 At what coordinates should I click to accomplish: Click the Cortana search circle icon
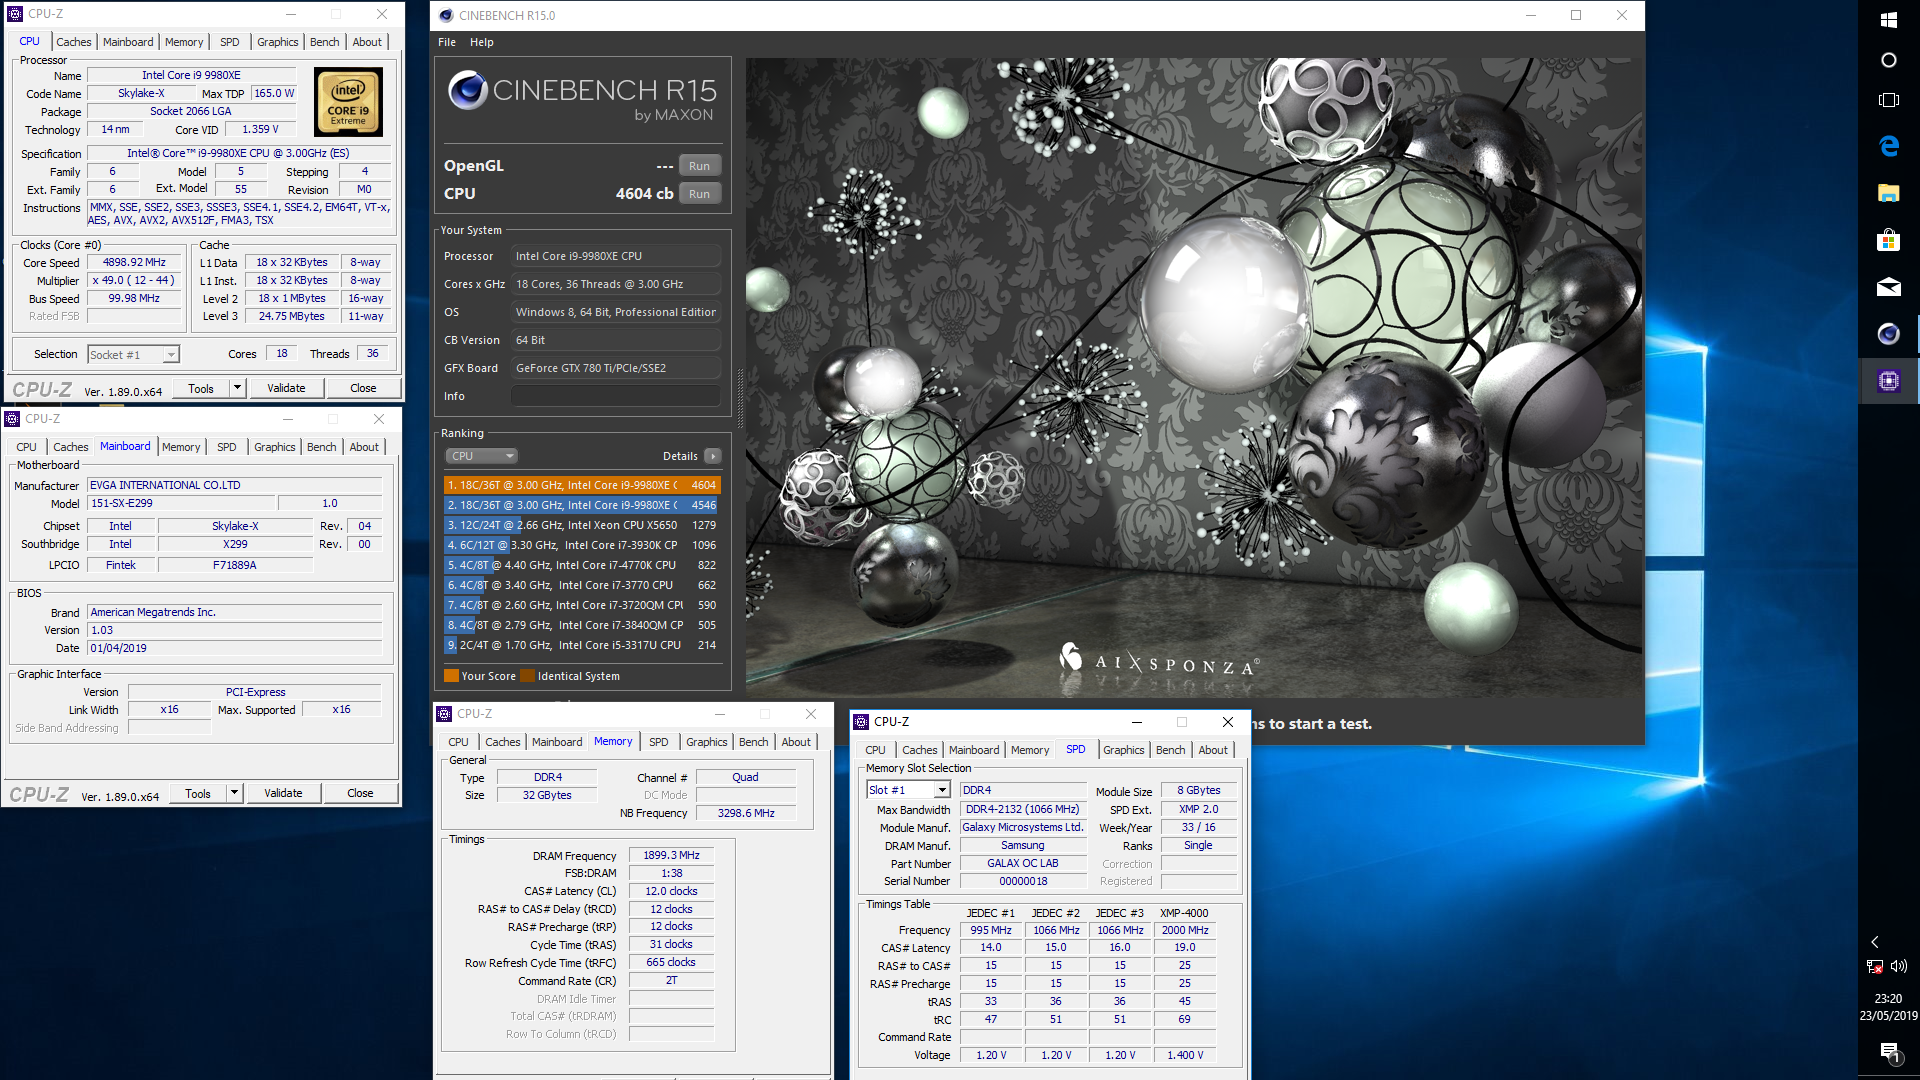tap(1888, 60)
